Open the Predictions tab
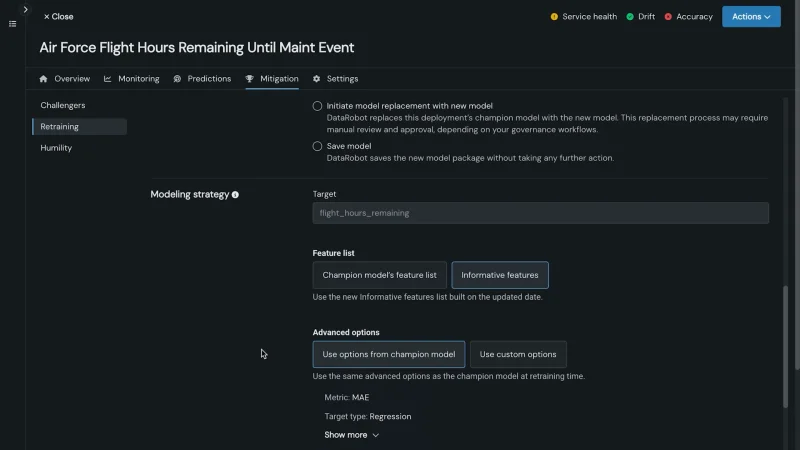This screenshot has height=450, width=800. click(x=202, y=79)
